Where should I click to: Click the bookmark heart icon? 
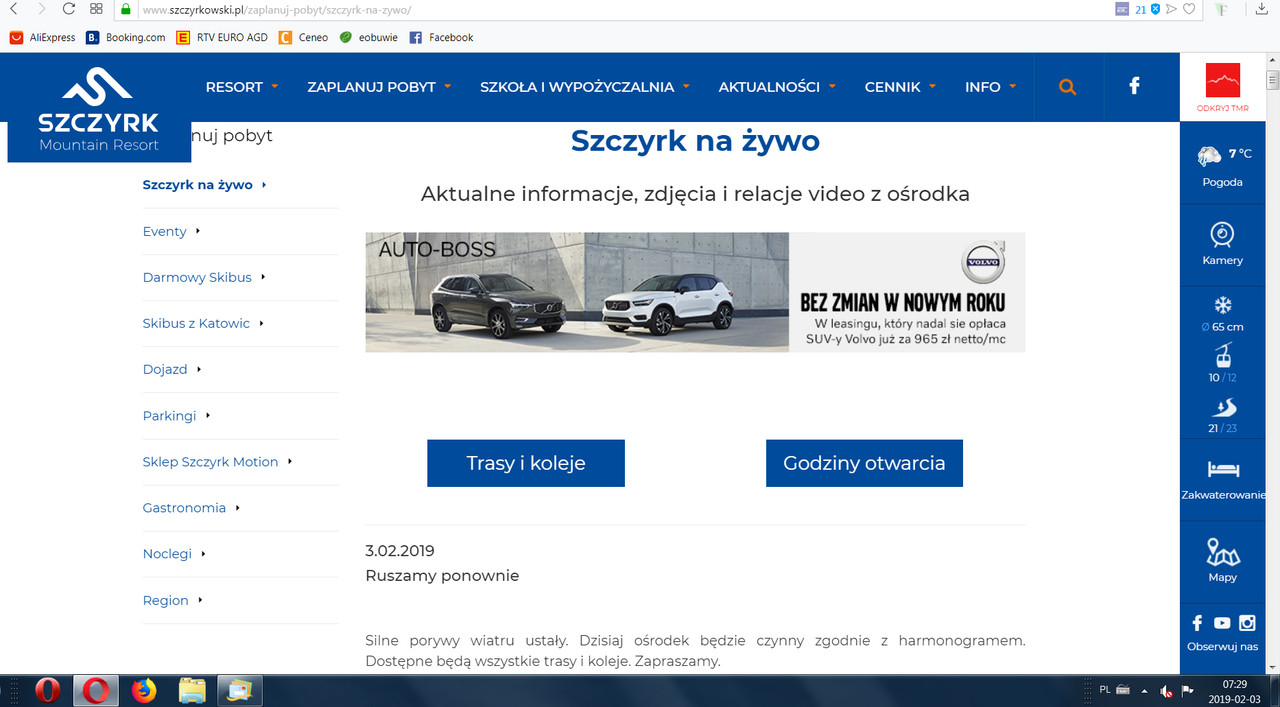click(x=1189, y=9)
